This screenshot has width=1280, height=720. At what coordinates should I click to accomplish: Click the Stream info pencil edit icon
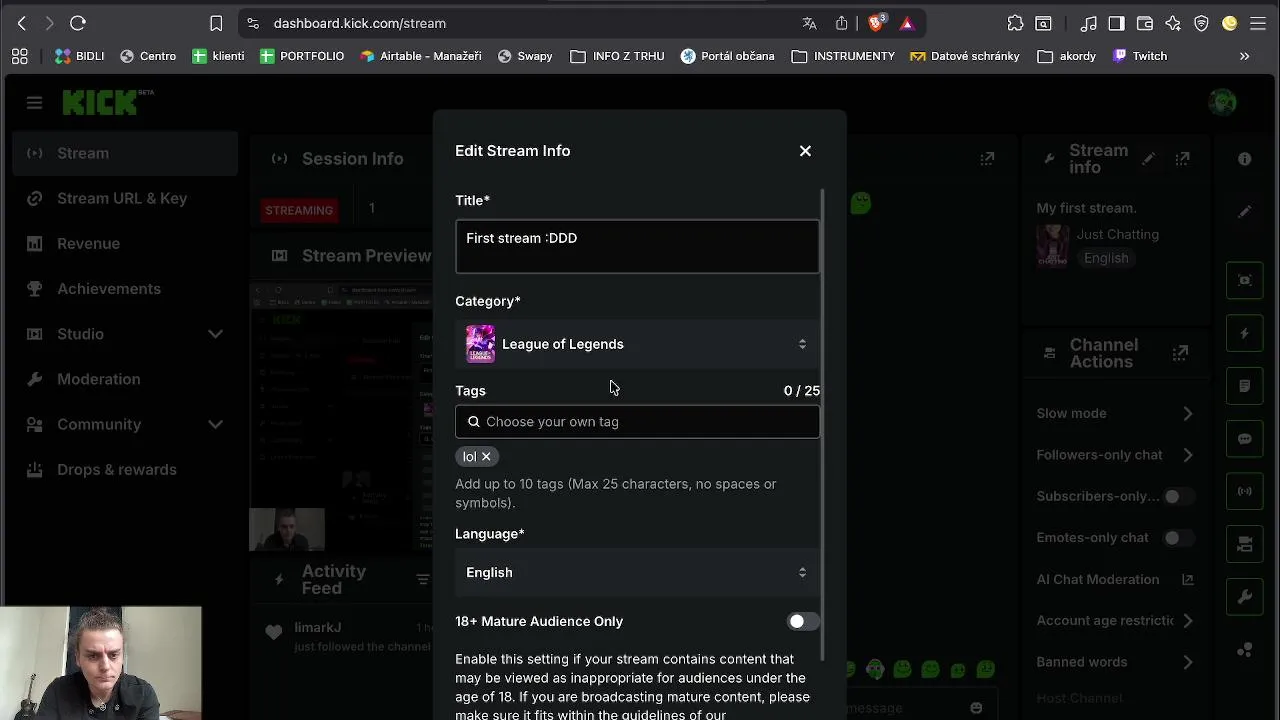tap(1149, 159)
